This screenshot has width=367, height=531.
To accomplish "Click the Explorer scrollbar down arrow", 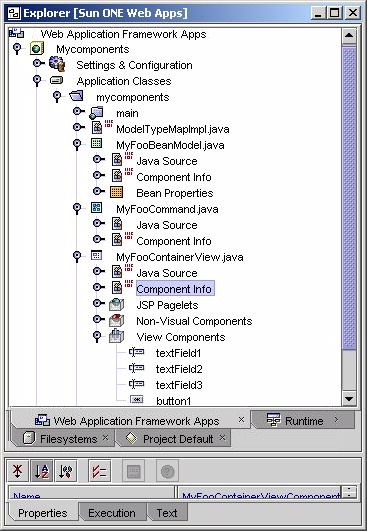I will [x=349, y=398].
